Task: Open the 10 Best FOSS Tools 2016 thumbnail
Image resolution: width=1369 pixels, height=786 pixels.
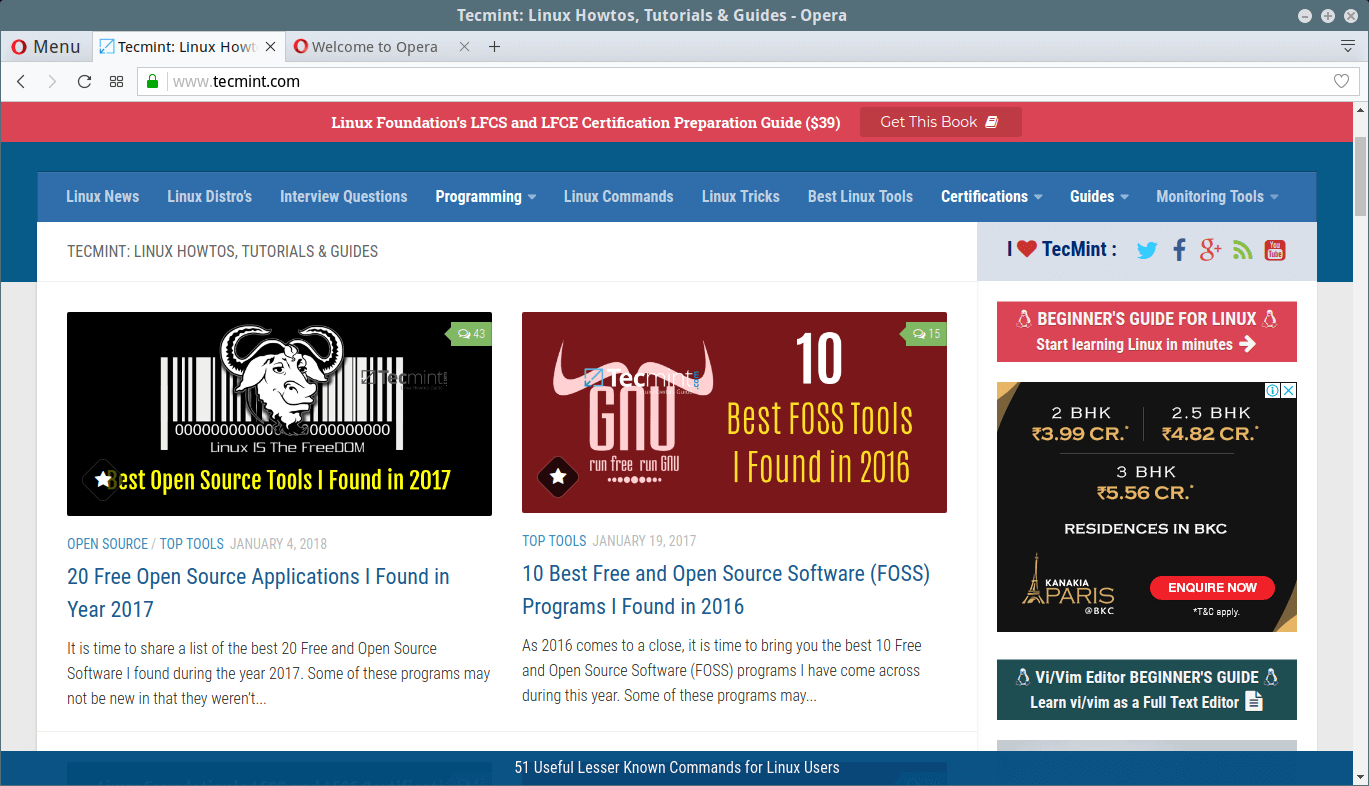Action: [x=734, y=412]
